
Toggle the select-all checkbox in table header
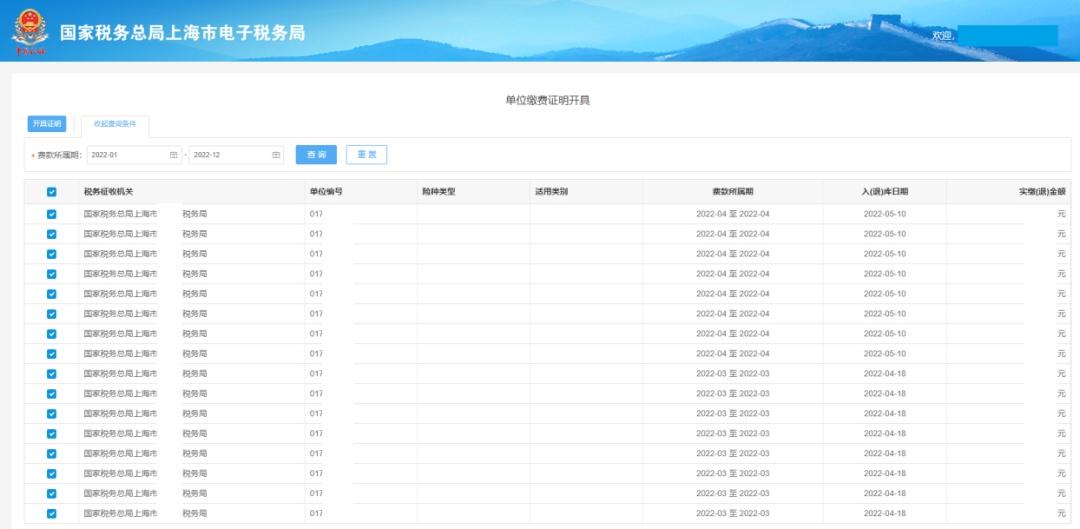pos(52,192)
